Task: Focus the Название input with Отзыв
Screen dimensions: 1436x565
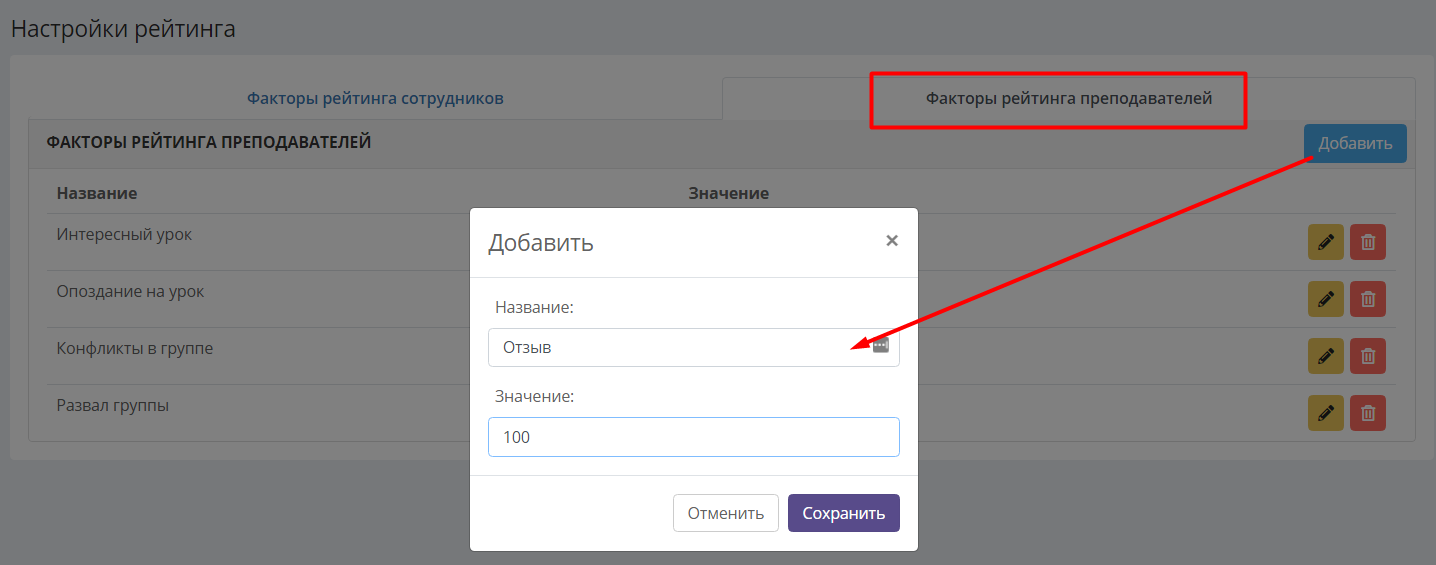Action: coord(694,347)
